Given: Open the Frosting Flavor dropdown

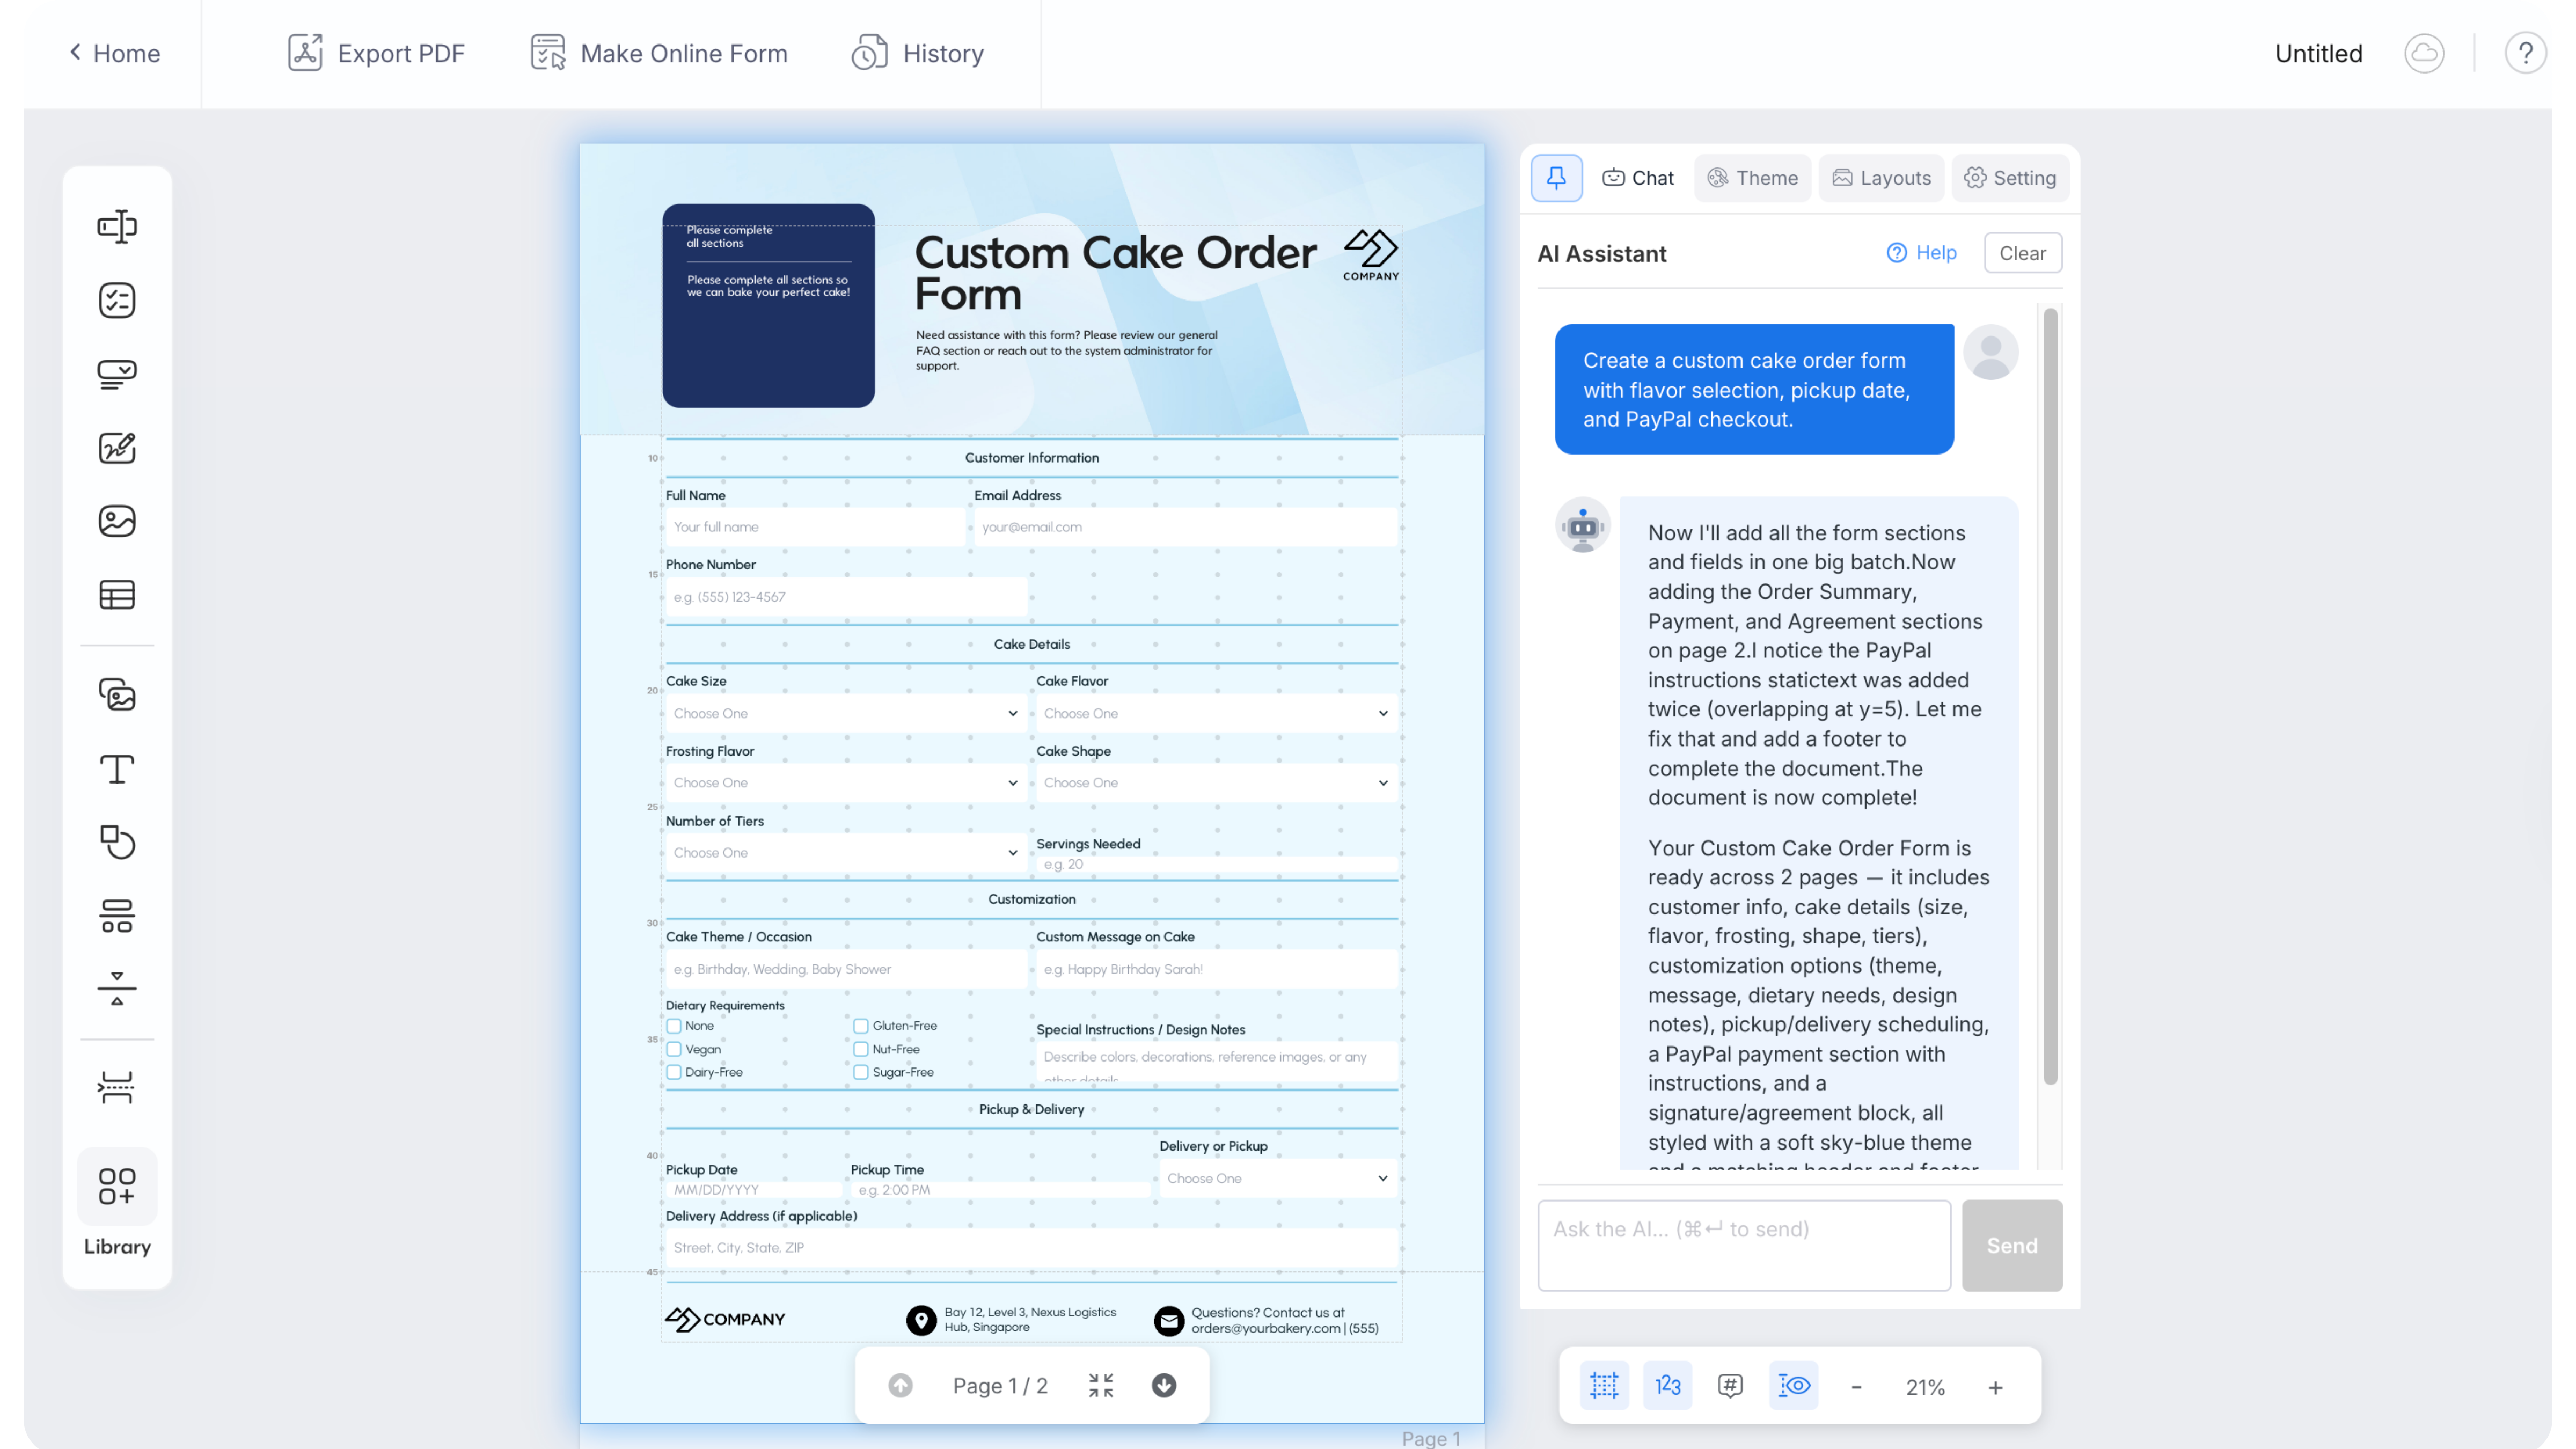Looking at the screenshot, I should pyautogui.click(x=846, y=783).
